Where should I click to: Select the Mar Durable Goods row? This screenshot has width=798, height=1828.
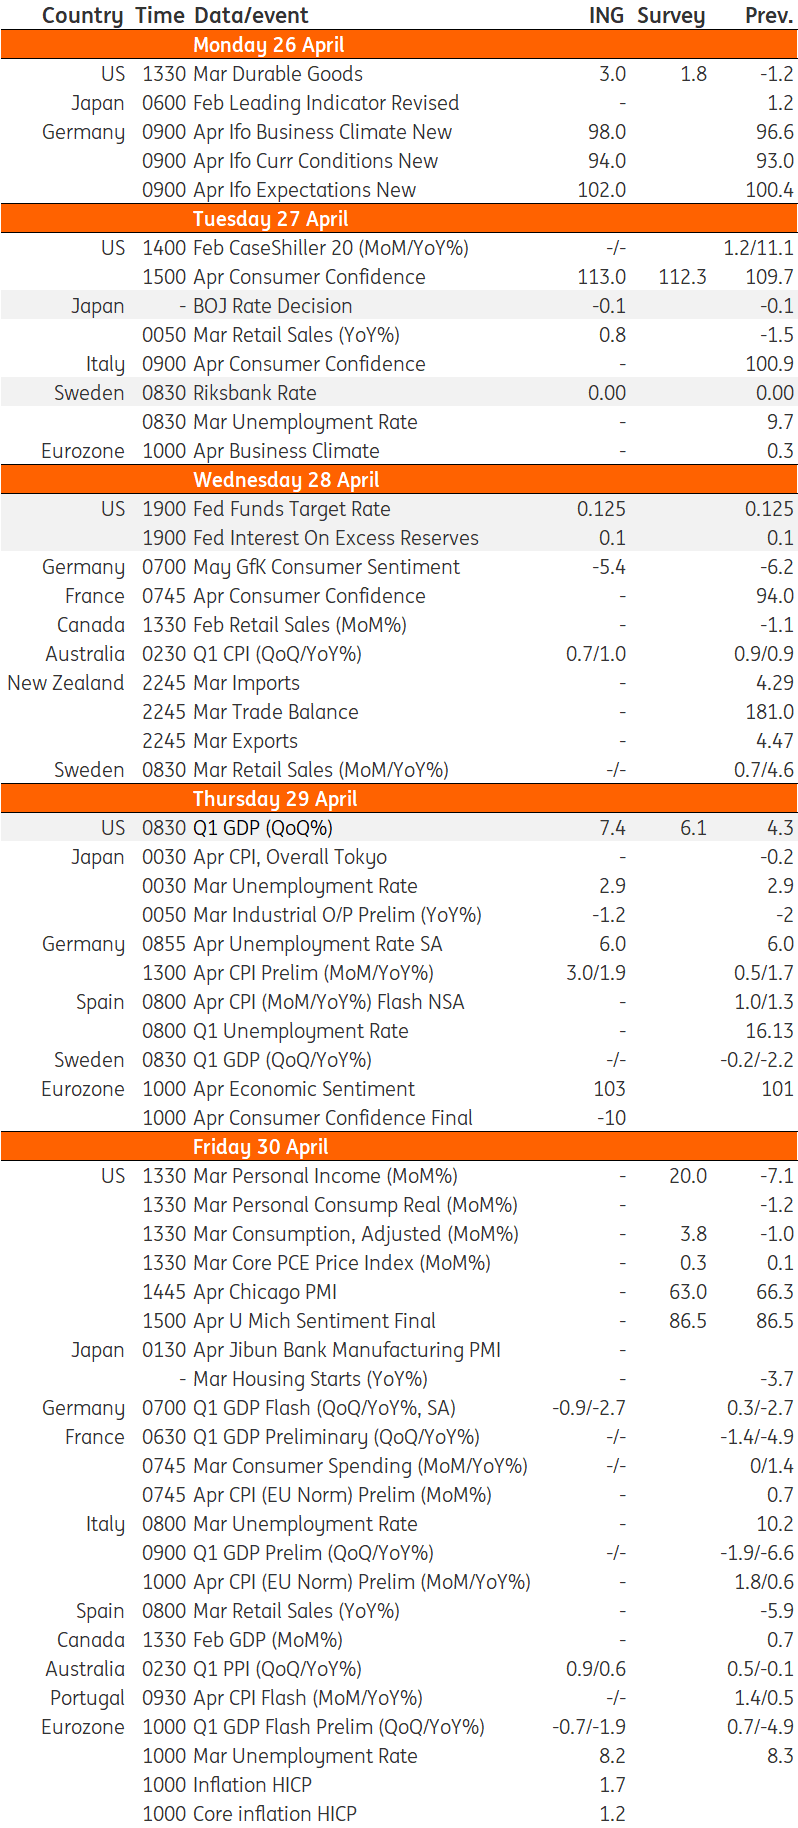399,74
